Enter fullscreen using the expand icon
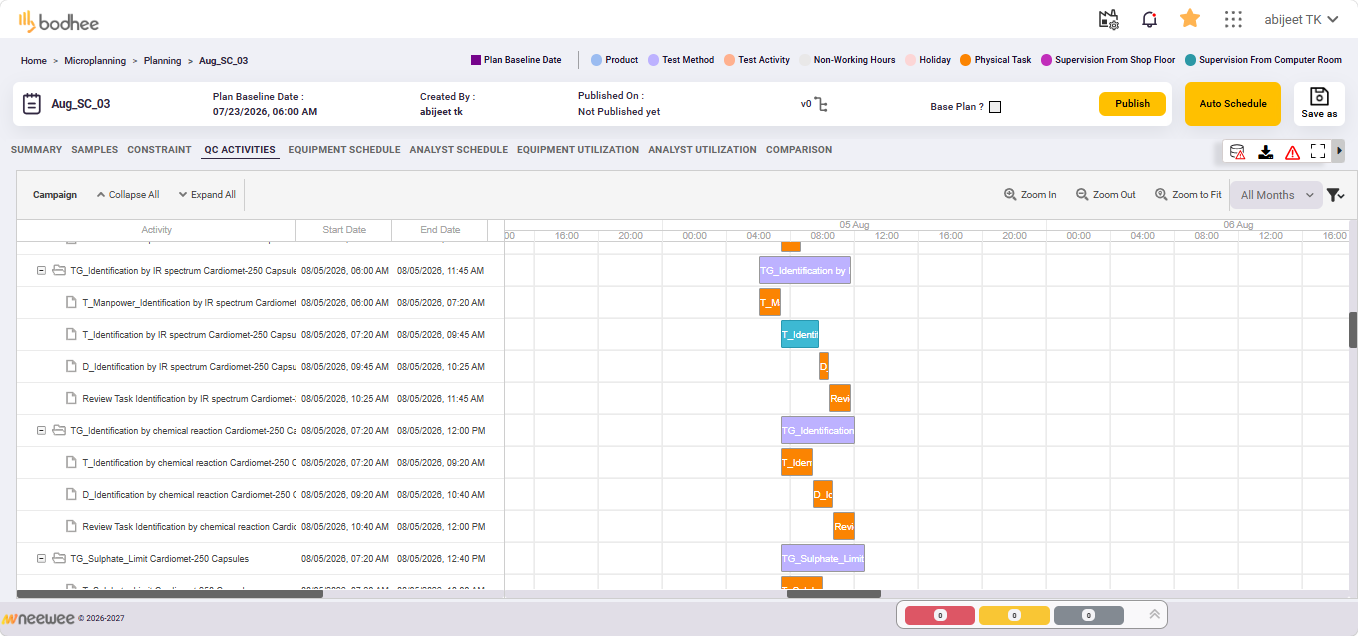The image size is (1358, 636). tap(1318, 152)
